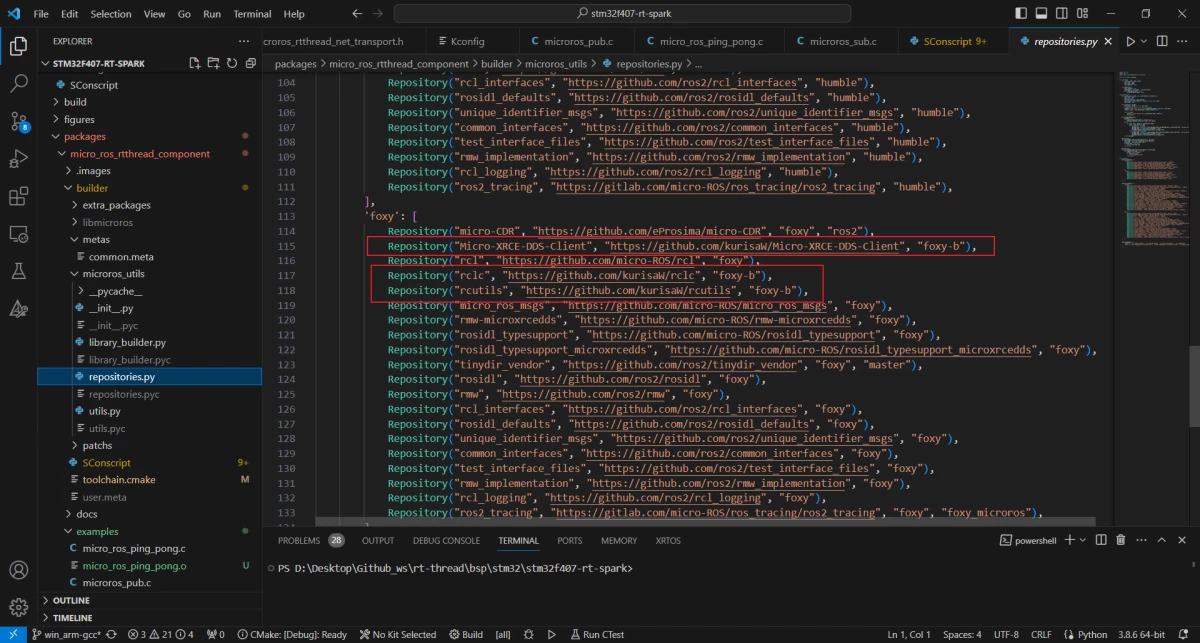Expand the __pycache__ folder

pyautogui.click(x=115, y=291)
